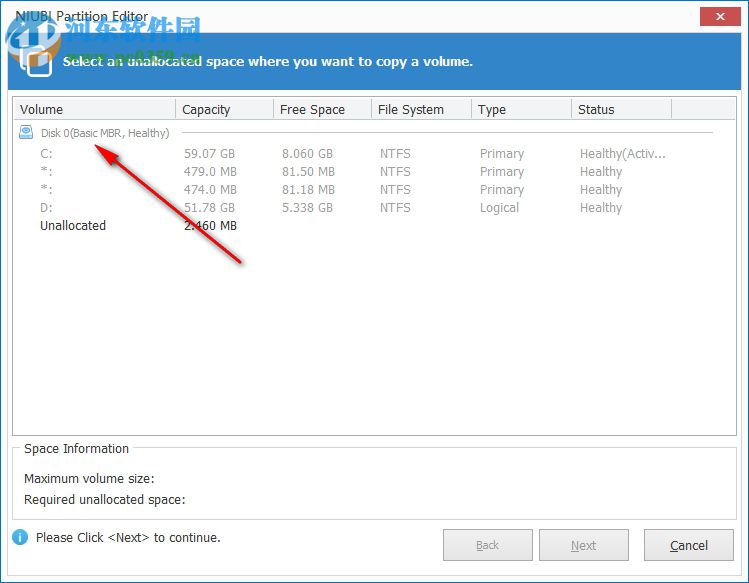Click the Logical type cell
This screenshot has width=749, height=583.
tap(499, 207)
